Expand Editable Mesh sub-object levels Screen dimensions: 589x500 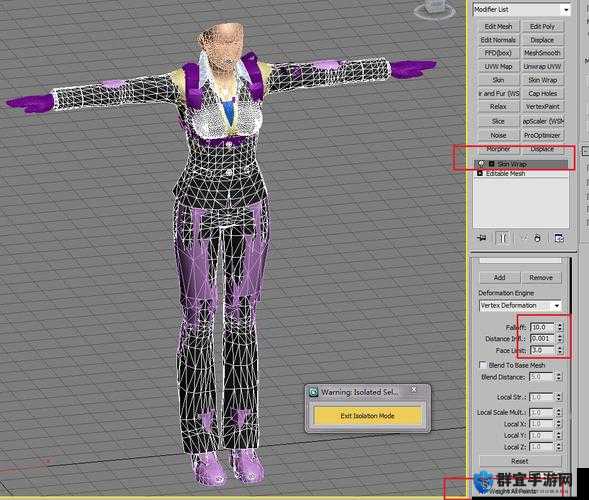[480, 173]
